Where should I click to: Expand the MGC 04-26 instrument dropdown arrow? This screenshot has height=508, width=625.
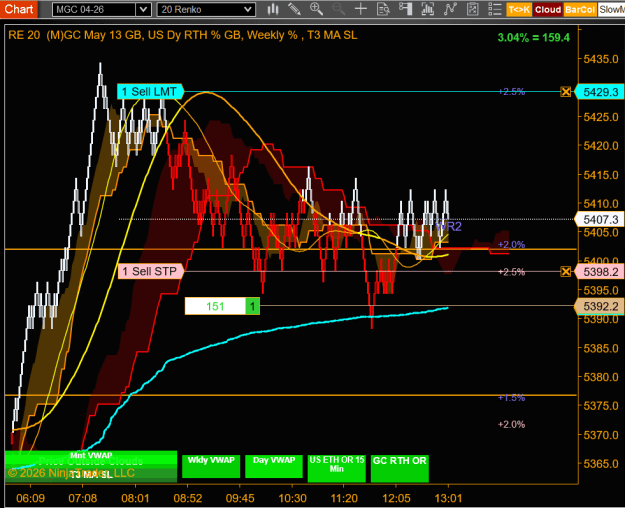(143, 10)
